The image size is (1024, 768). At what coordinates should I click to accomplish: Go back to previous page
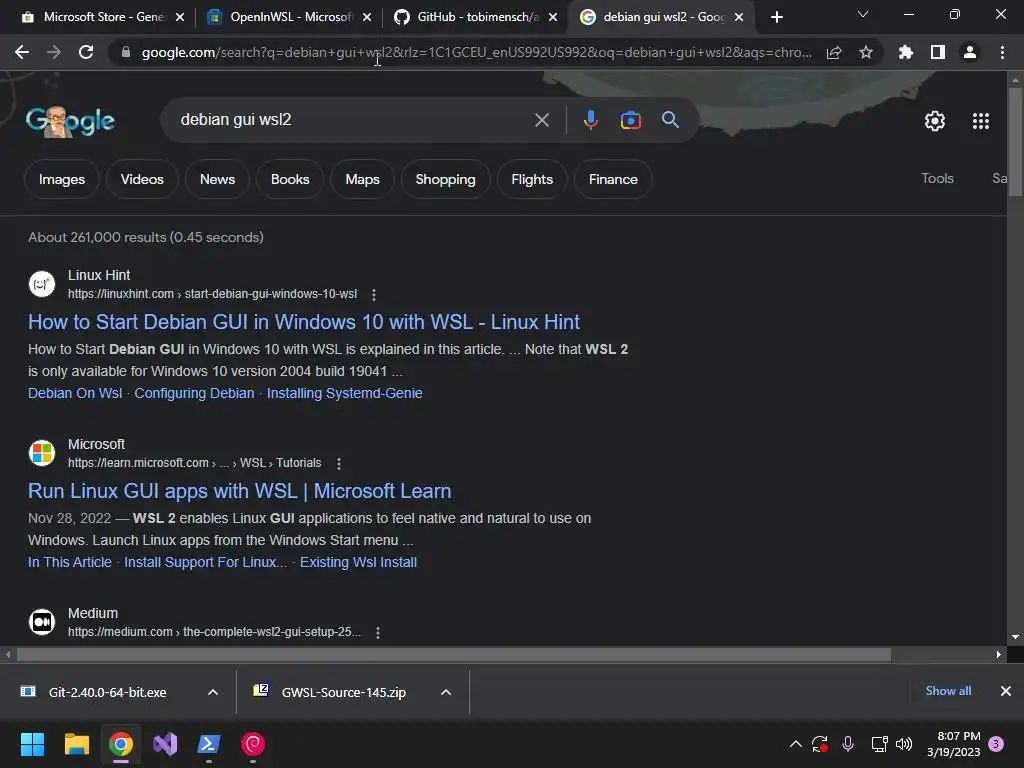point(22,52)
